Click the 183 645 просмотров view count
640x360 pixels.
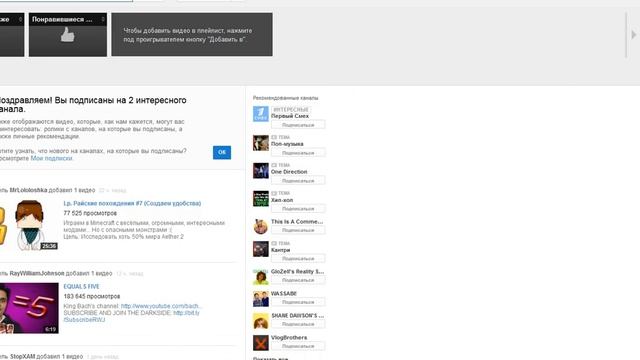pyautogui.click(x=92, y=296)
